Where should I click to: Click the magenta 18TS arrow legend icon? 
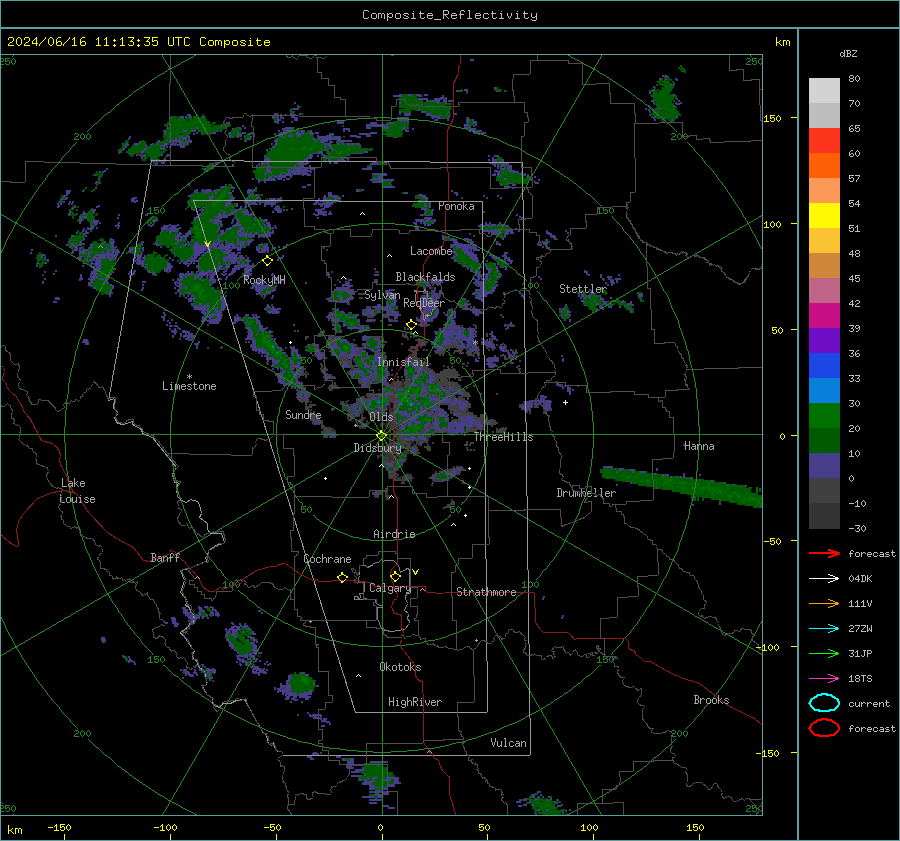click(x=824, y=679)
